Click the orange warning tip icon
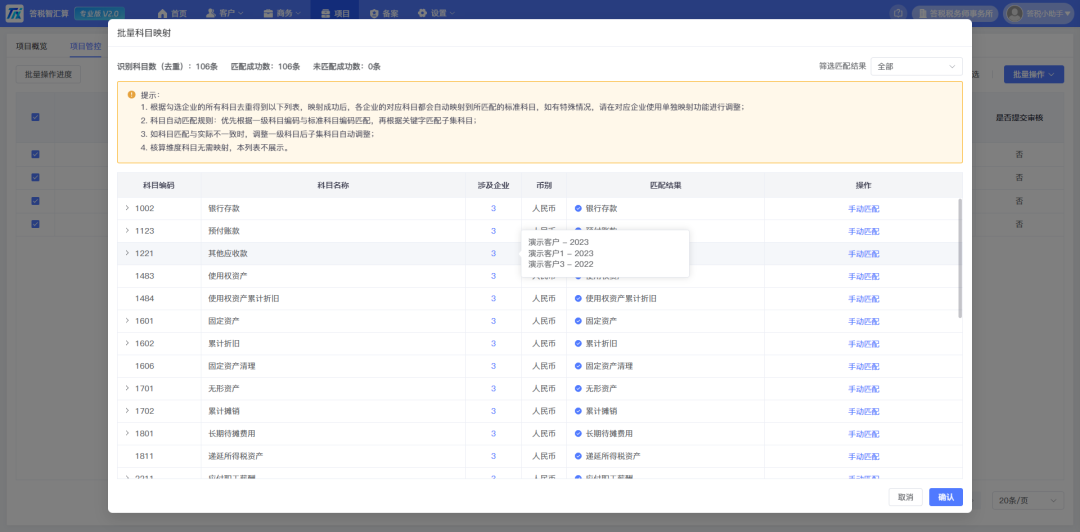The image size is (1080, 532). pos(131,94)
